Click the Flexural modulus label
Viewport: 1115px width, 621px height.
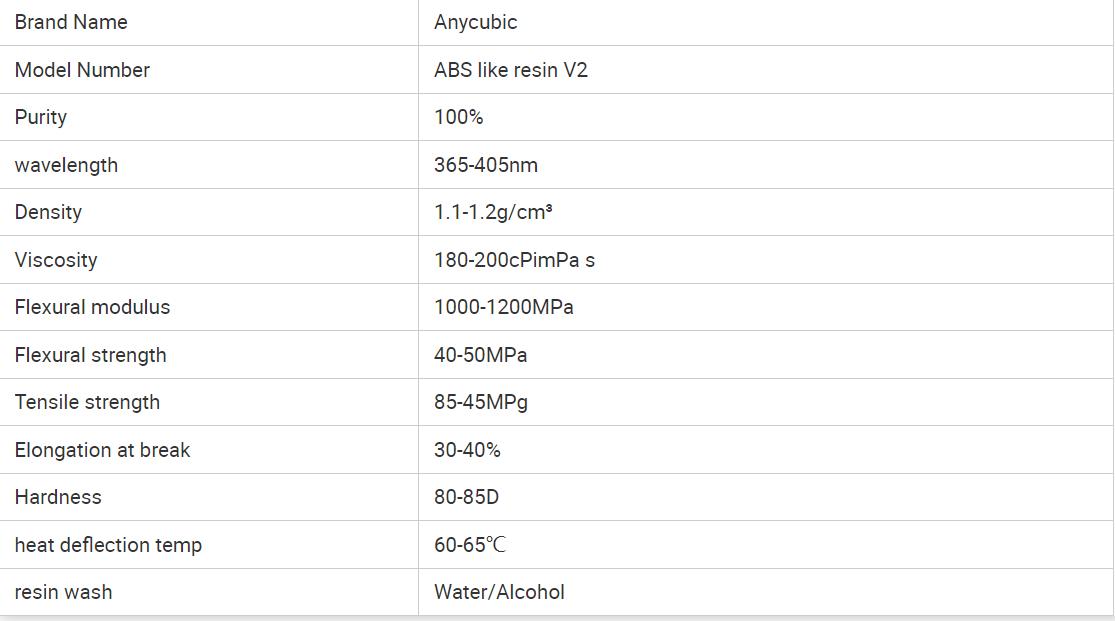click(x=92, y=307)
